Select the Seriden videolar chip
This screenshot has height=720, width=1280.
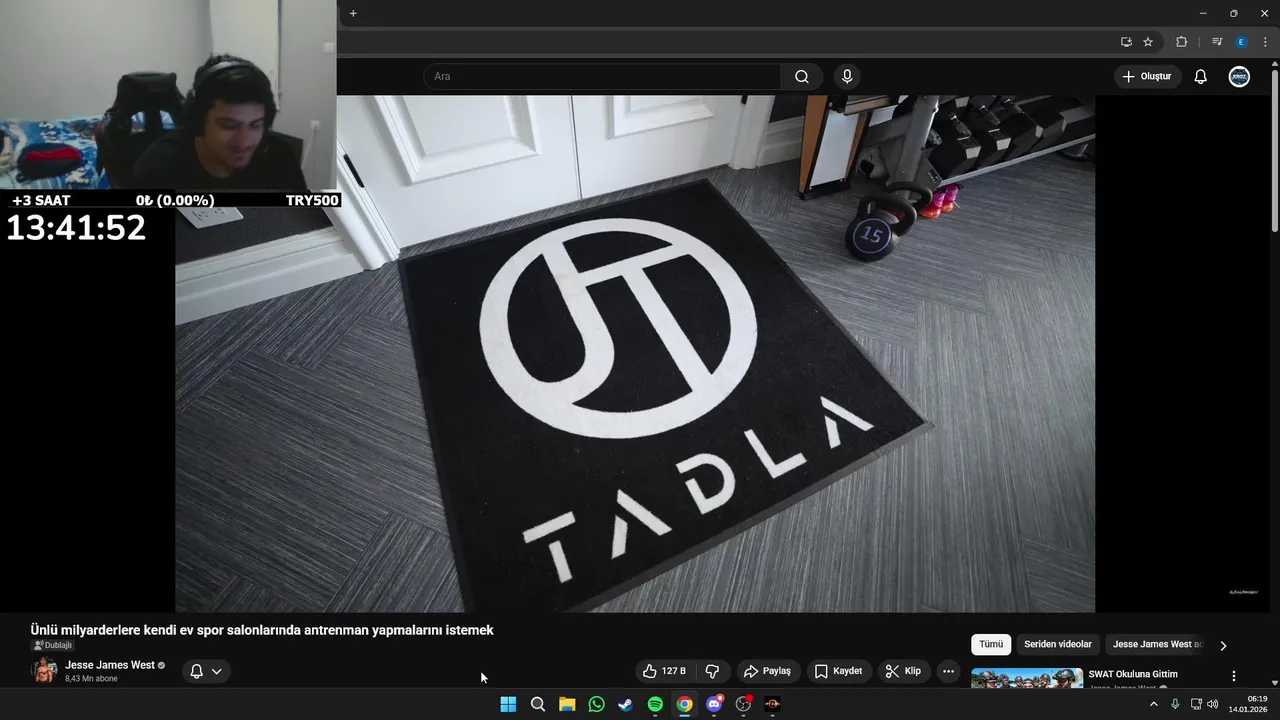(1058, 645)
